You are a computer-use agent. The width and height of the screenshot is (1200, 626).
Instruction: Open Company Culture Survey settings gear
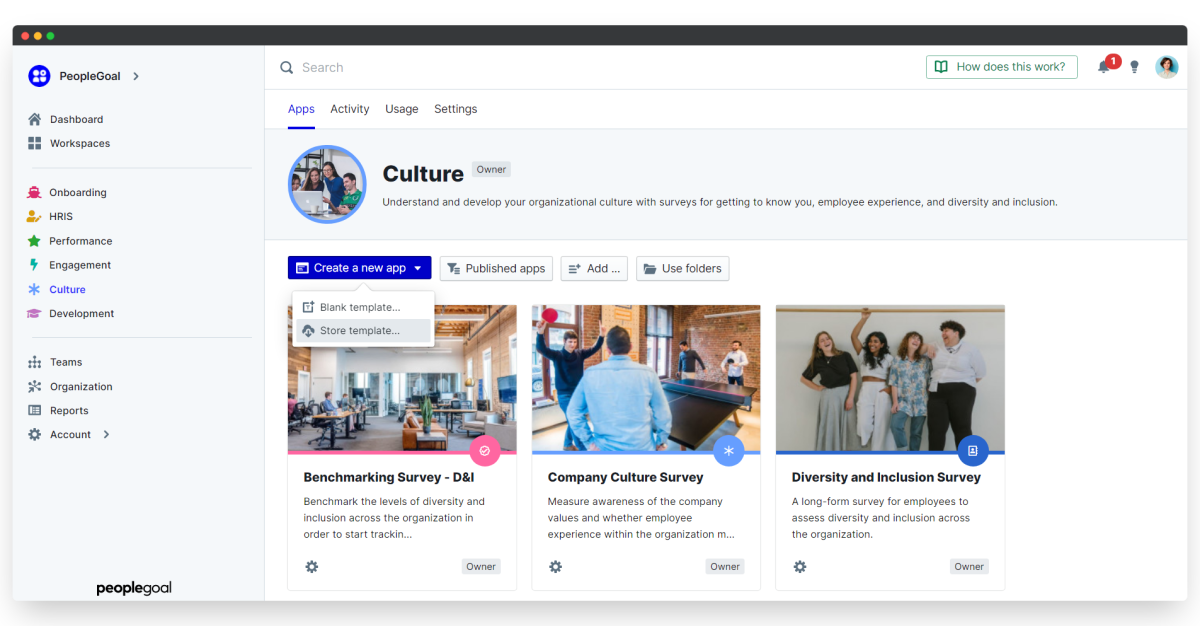click(556, 566)
